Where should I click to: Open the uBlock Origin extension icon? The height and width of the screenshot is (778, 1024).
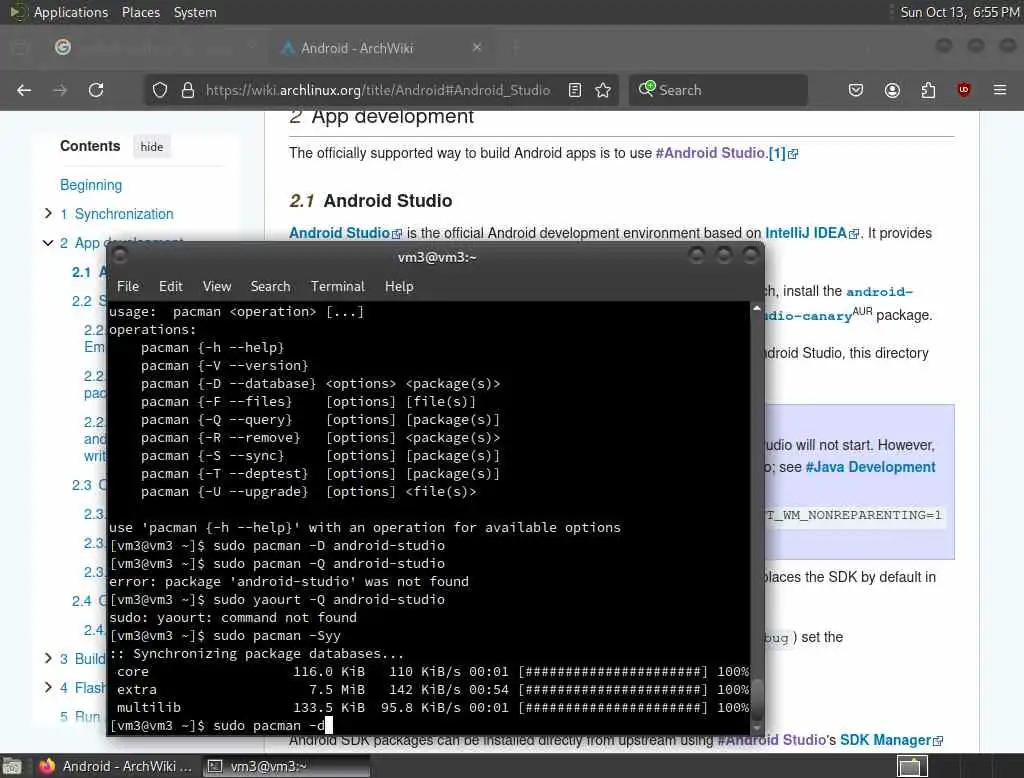964,90
